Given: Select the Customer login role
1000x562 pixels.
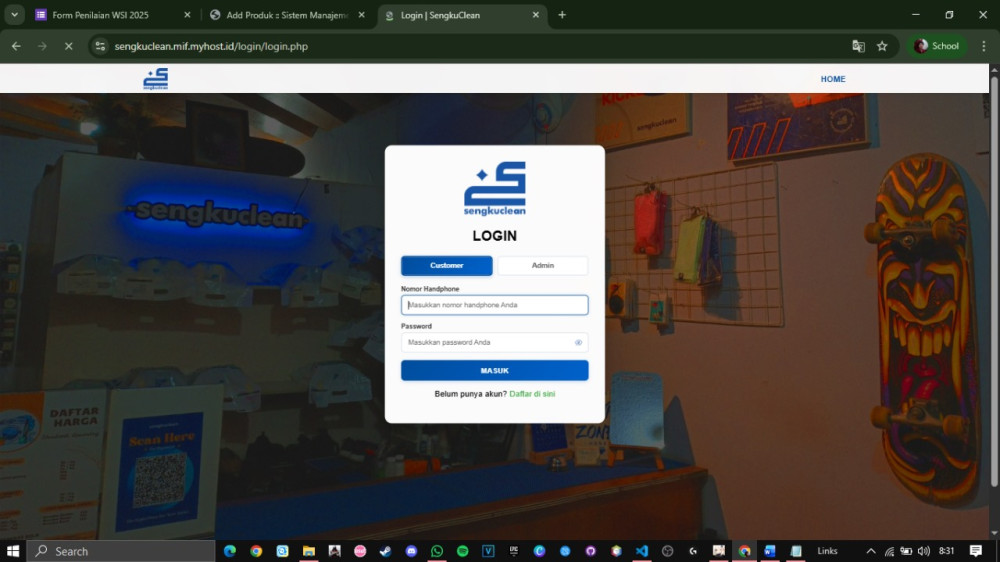Looking at the screenshot, I should point(446,266).
